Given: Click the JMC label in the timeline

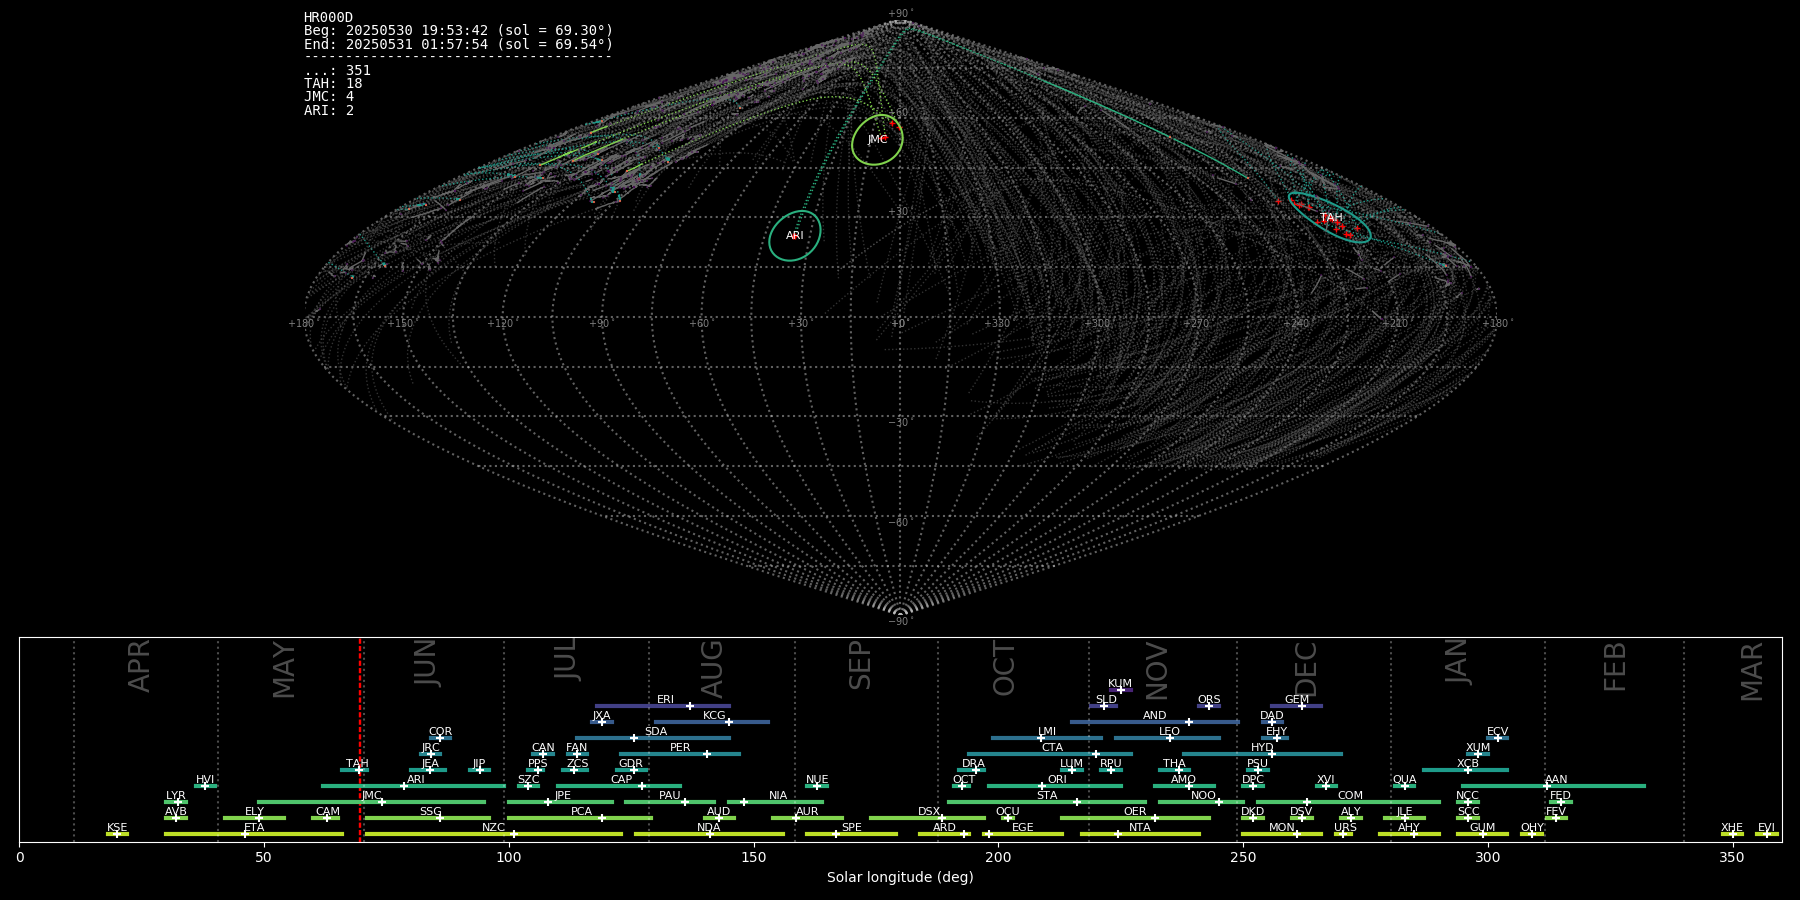Looking at the screenshot, I should pos(371,796).
